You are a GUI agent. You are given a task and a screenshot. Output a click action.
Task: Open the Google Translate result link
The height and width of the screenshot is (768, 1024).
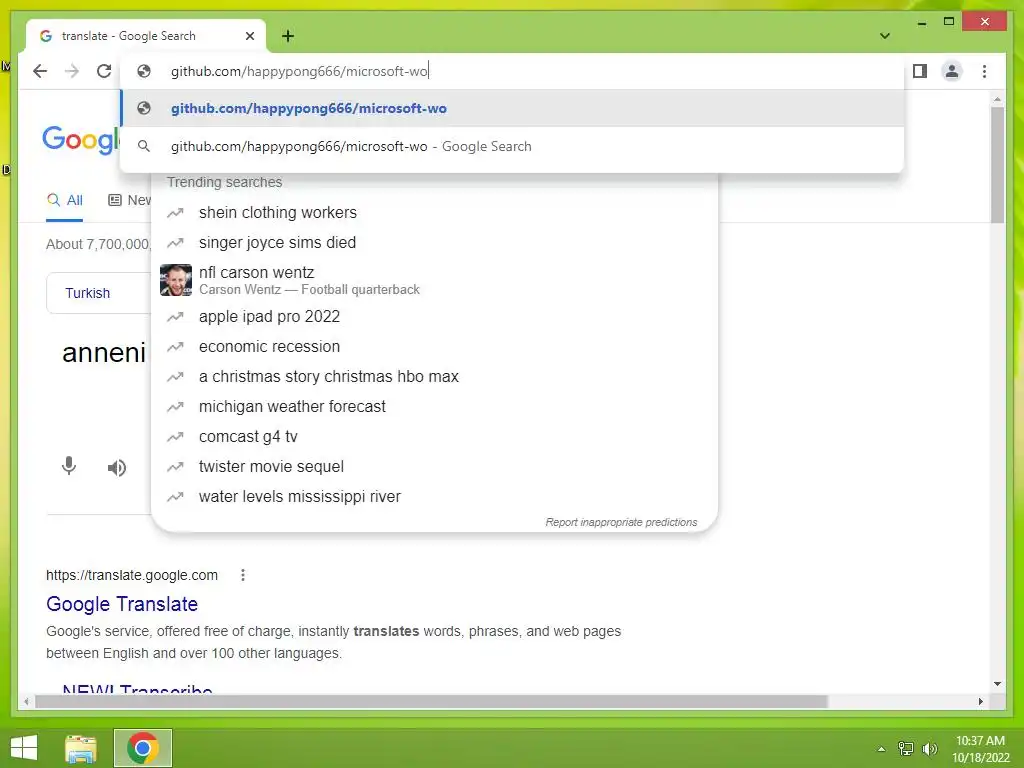pos(122,604)
